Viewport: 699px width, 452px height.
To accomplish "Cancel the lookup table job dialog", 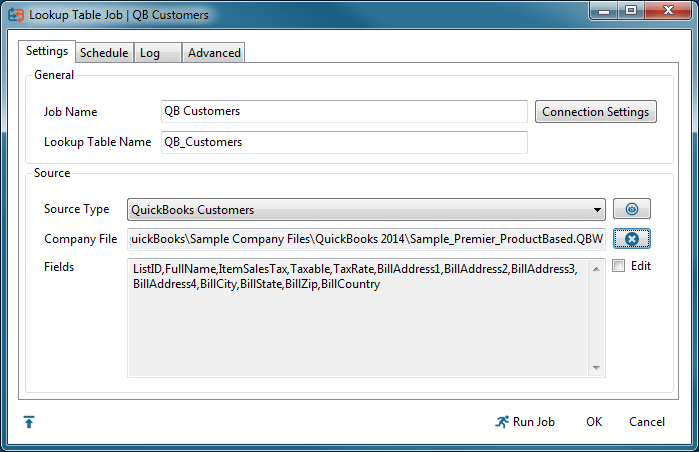I will point(646,422).
